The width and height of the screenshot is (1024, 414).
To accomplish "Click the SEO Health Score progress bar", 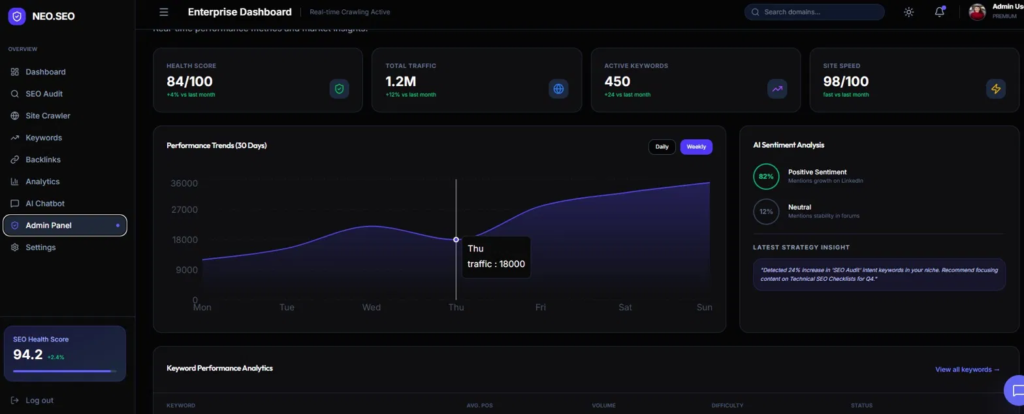I will click(65, 371).
